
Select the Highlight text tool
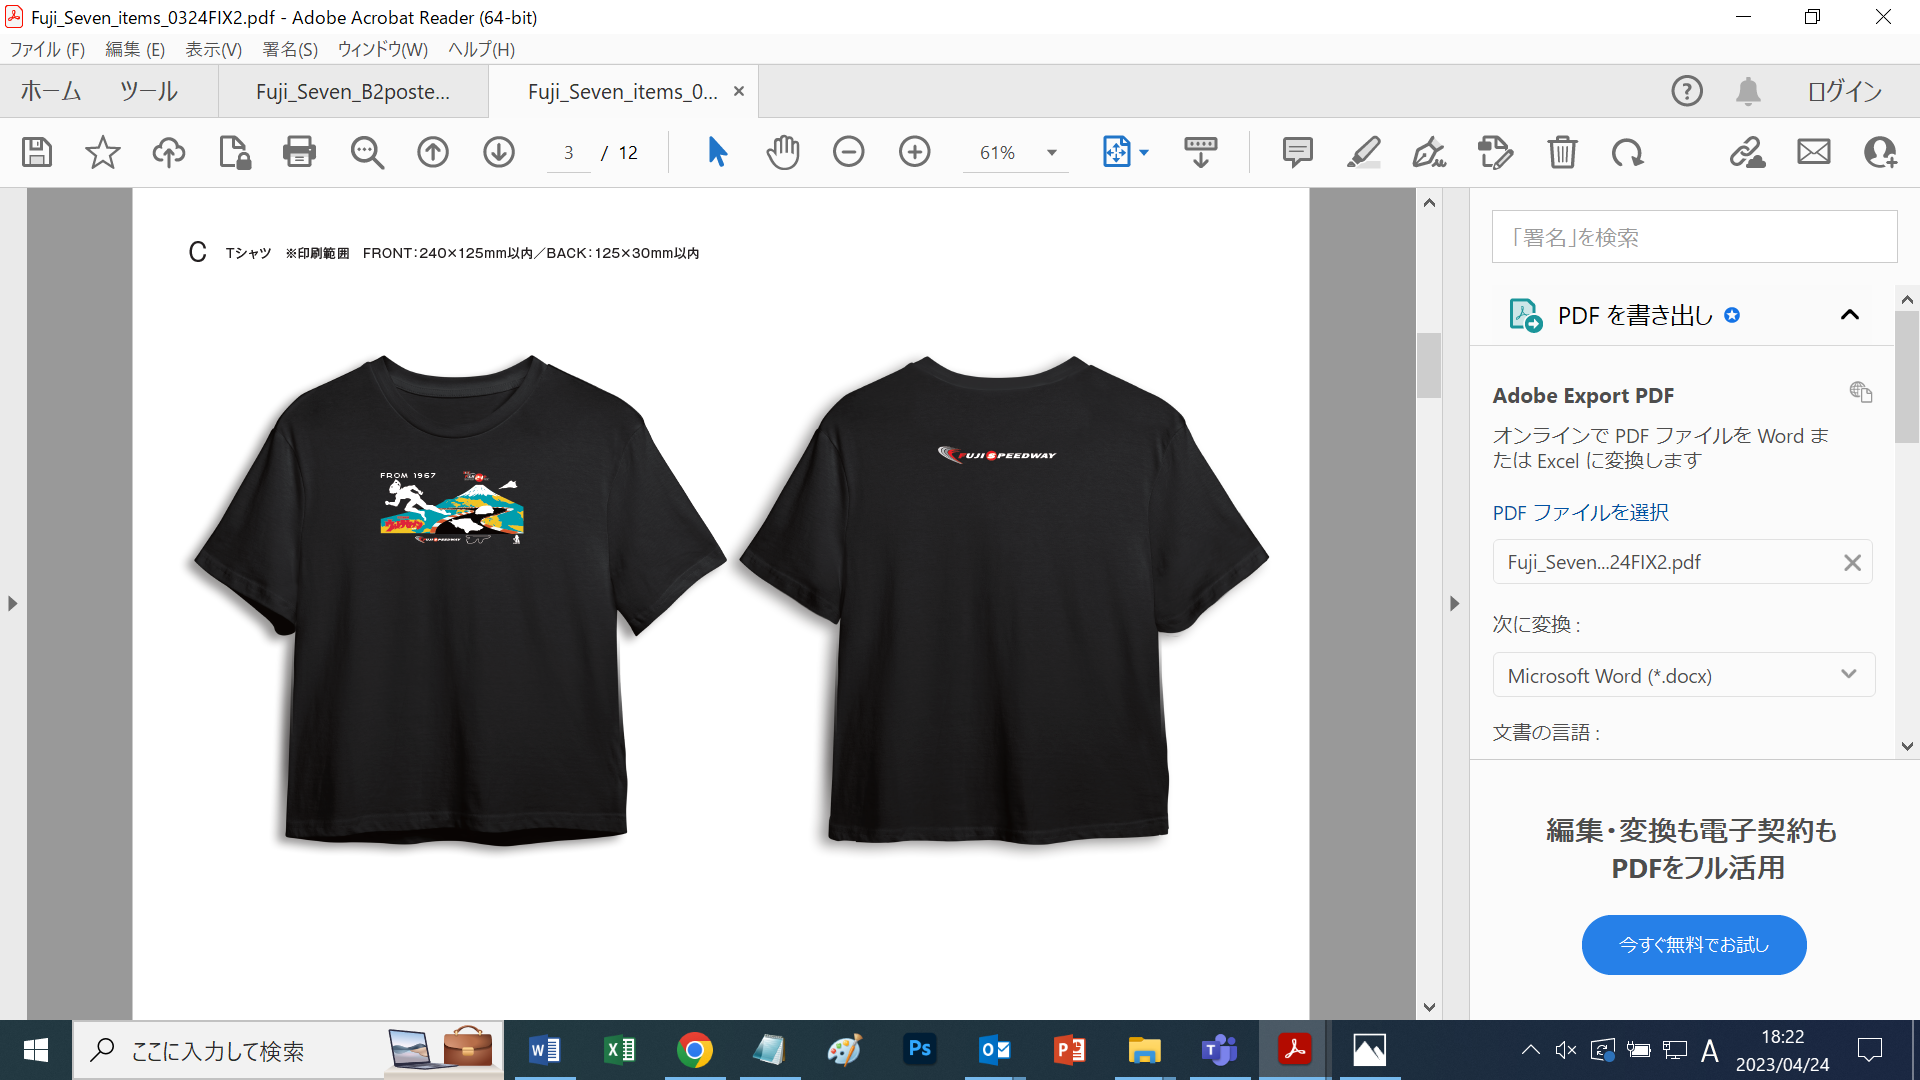coord(1363,152)
